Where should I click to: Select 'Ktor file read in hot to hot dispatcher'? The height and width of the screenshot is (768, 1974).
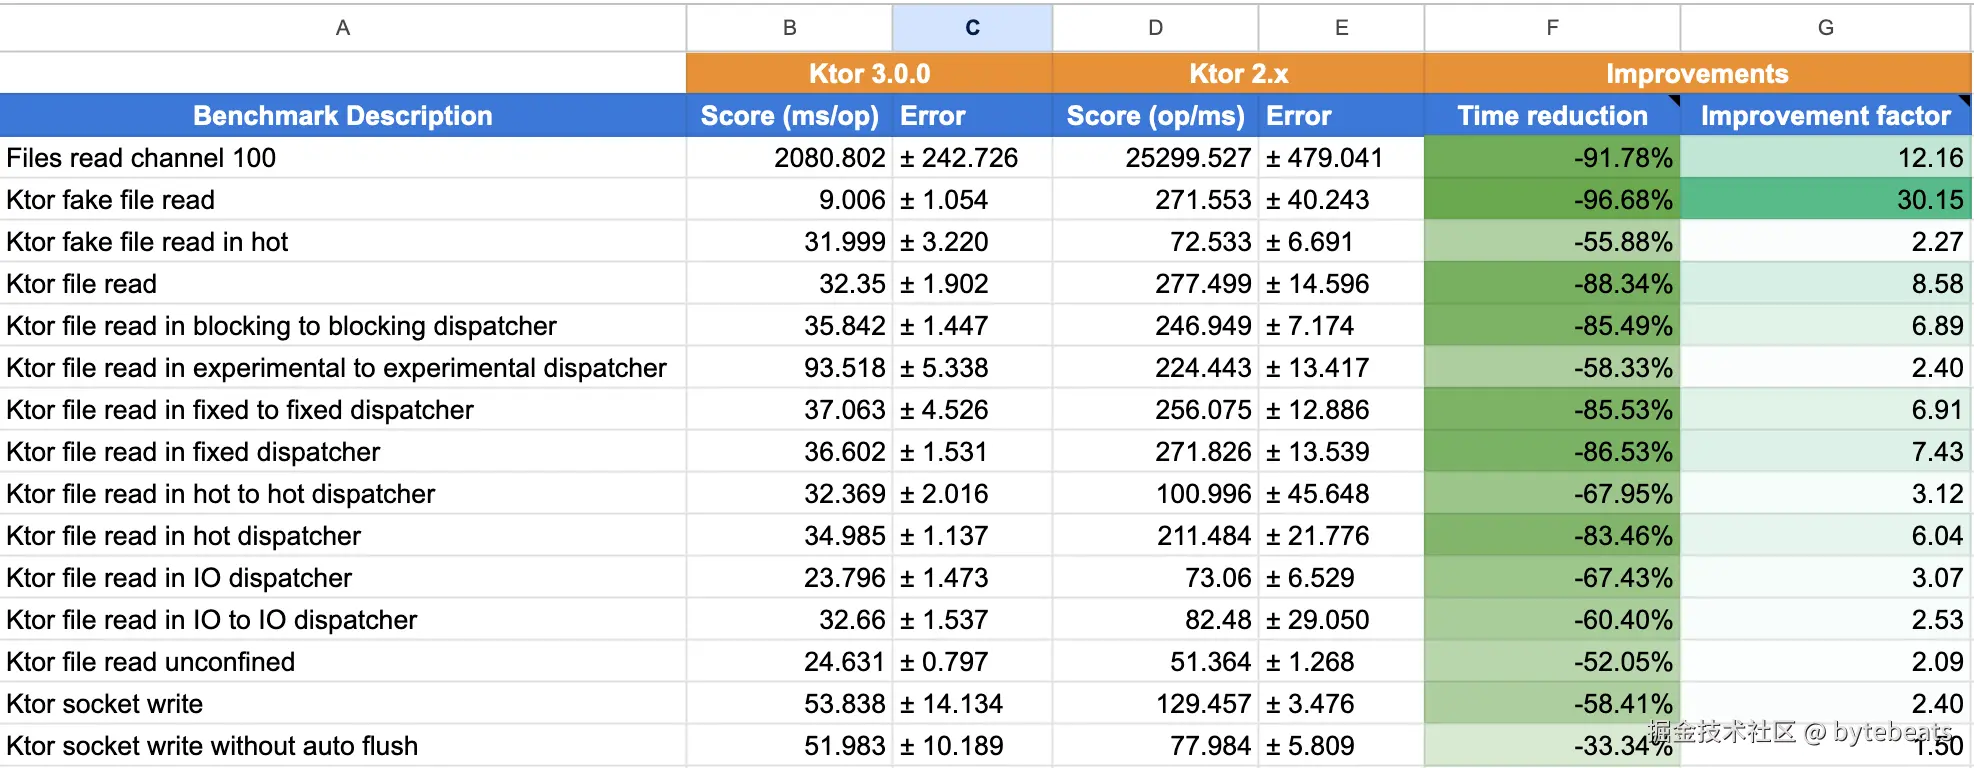343,494
